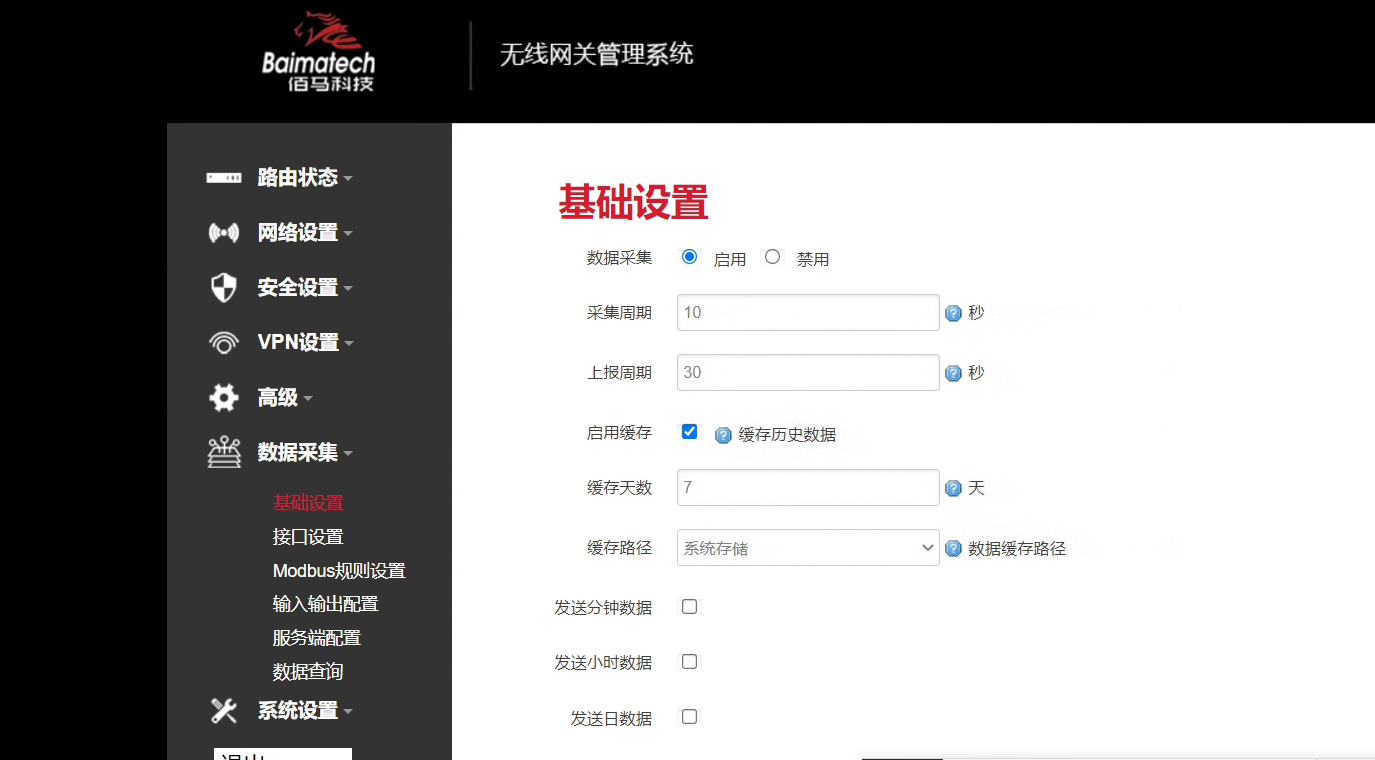Click the 高级 gear icon

tap(222, 397)
